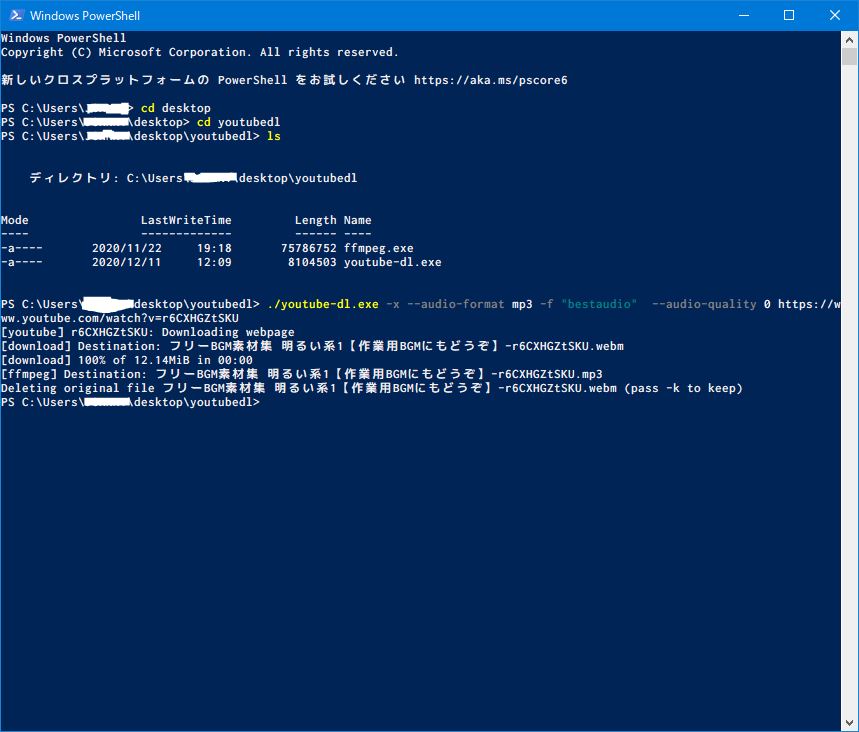This screenshot has height=732, width=859.
Task: Click the [ffmpeg] Destination output line
Action: click(302, 374)
